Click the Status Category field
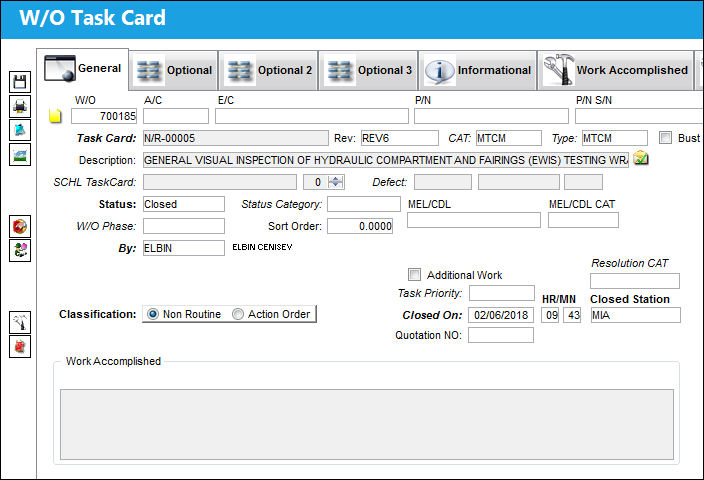This screenshot has width=704, height=480. click(364, 204)
